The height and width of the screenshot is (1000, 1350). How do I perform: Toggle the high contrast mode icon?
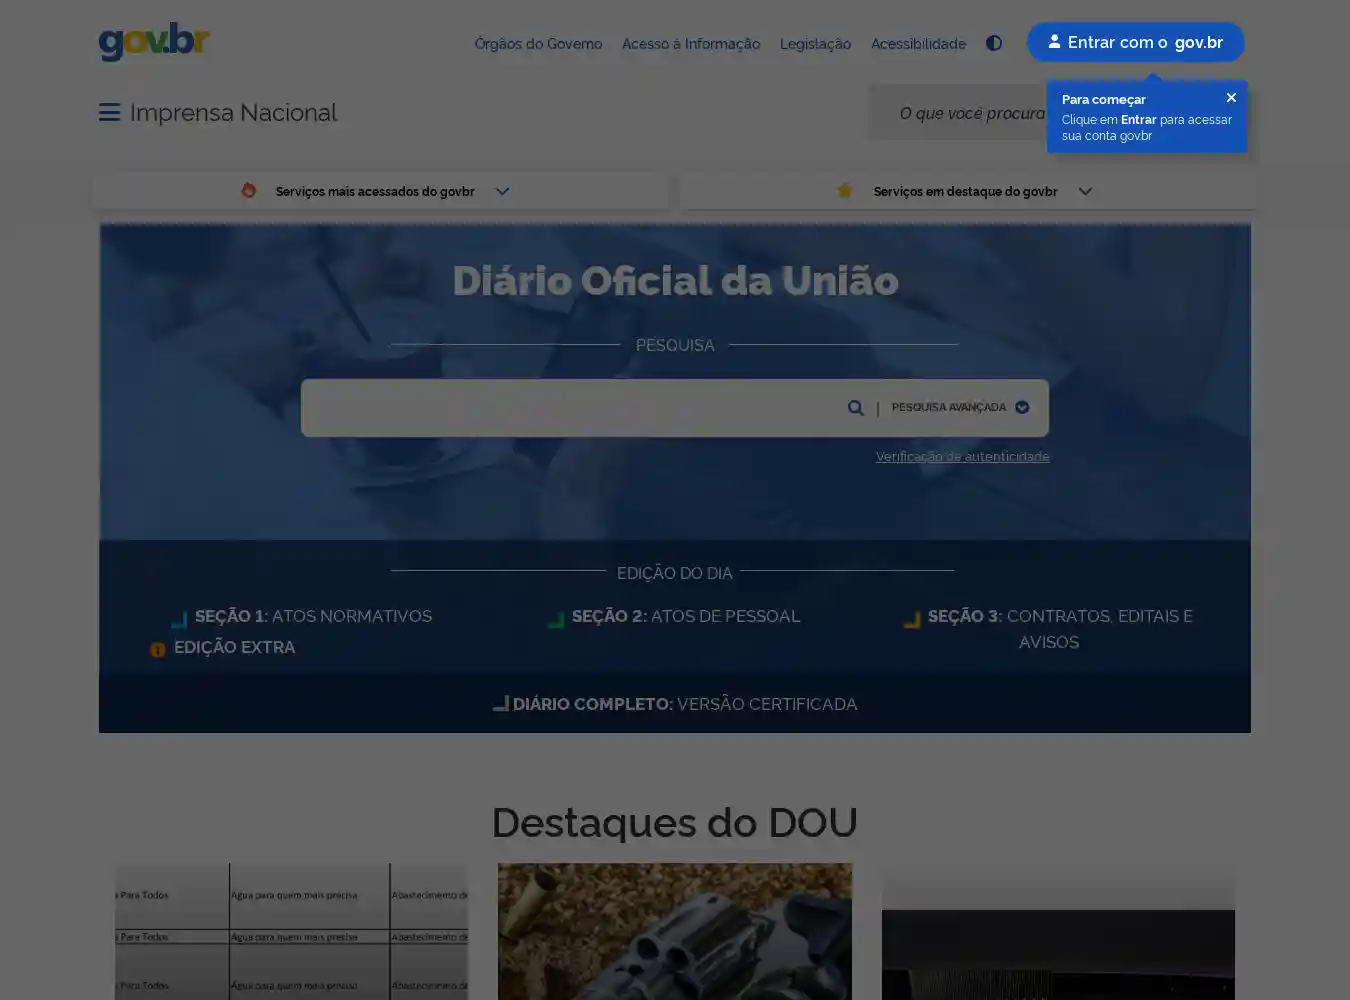coord(993,43)
